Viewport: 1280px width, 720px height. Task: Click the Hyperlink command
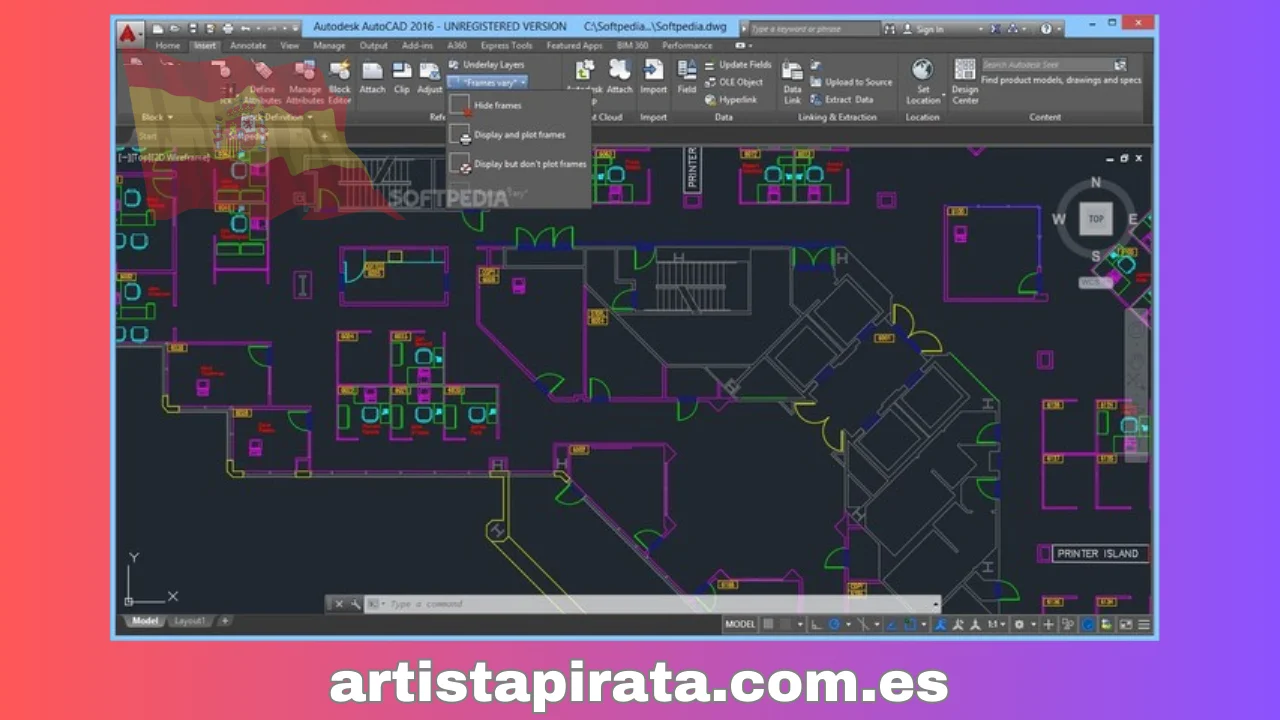[x=731, y=100]
